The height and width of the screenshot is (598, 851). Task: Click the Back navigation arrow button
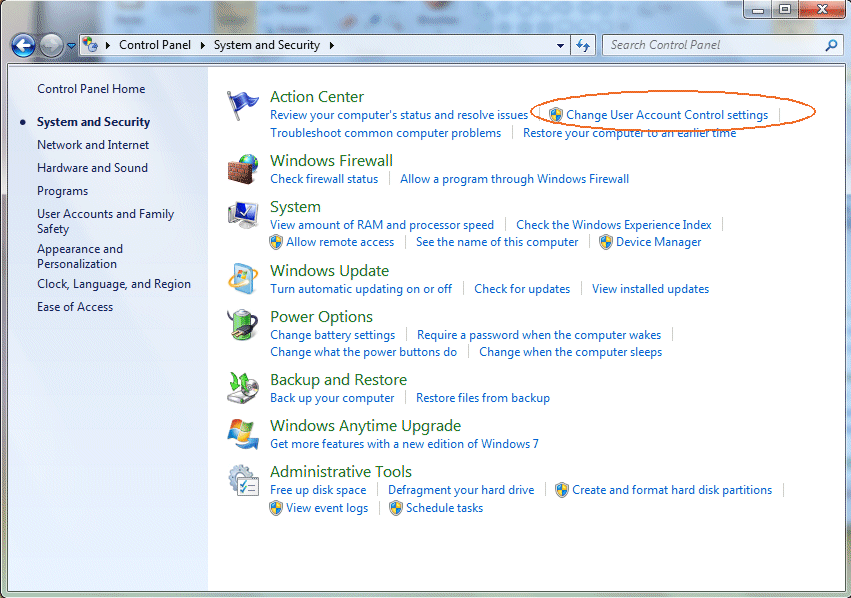click(24, 45)
